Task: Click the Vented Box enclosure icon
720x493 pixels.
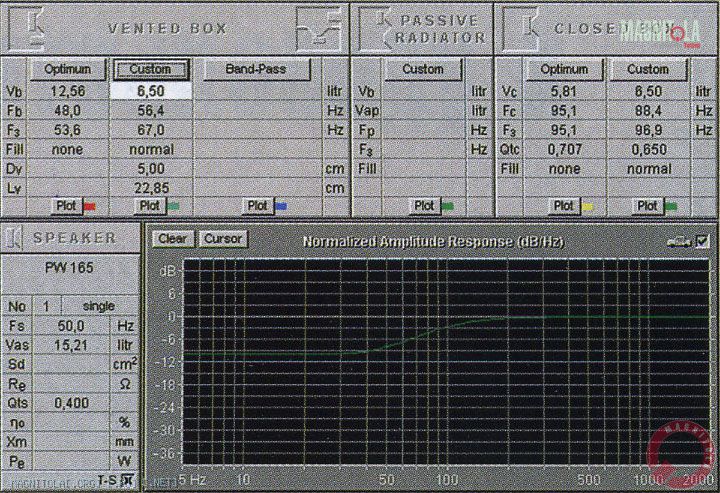Action: click(x=28, y=28)
